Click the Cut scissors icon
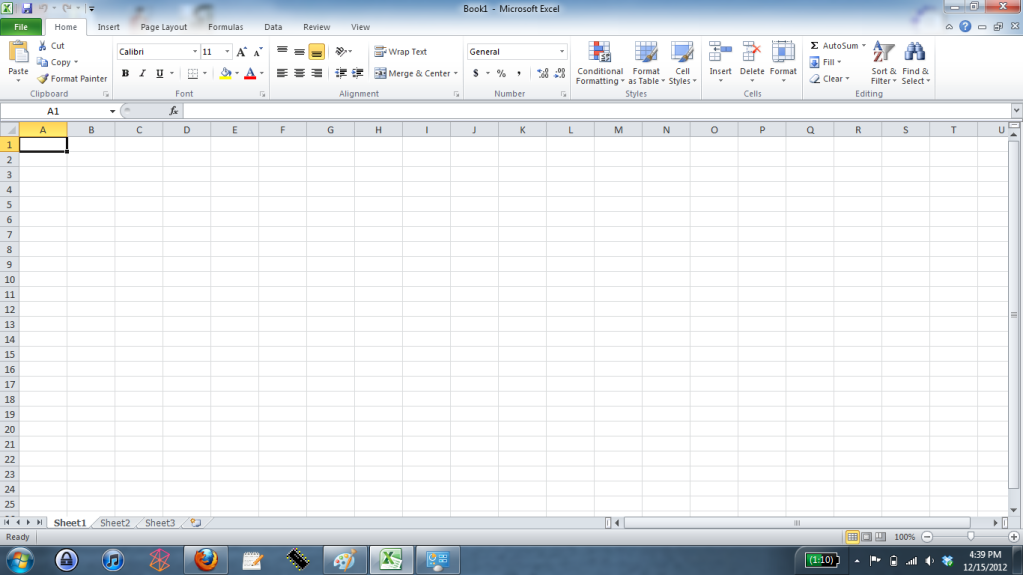 pos(42,46)
